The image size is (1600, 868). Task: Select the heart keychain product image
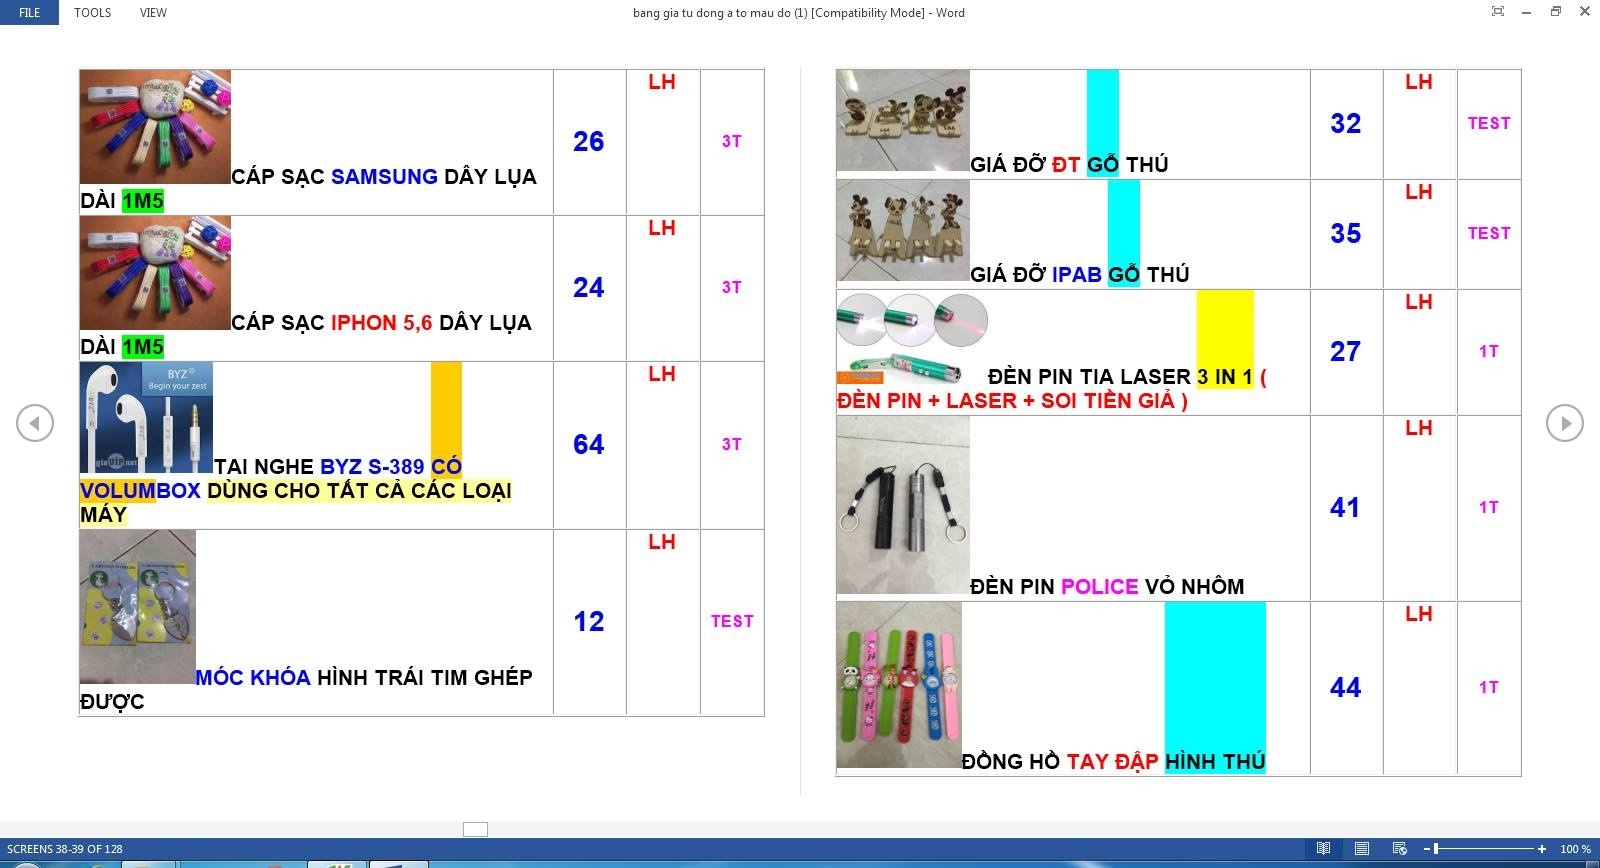[138, 607]
